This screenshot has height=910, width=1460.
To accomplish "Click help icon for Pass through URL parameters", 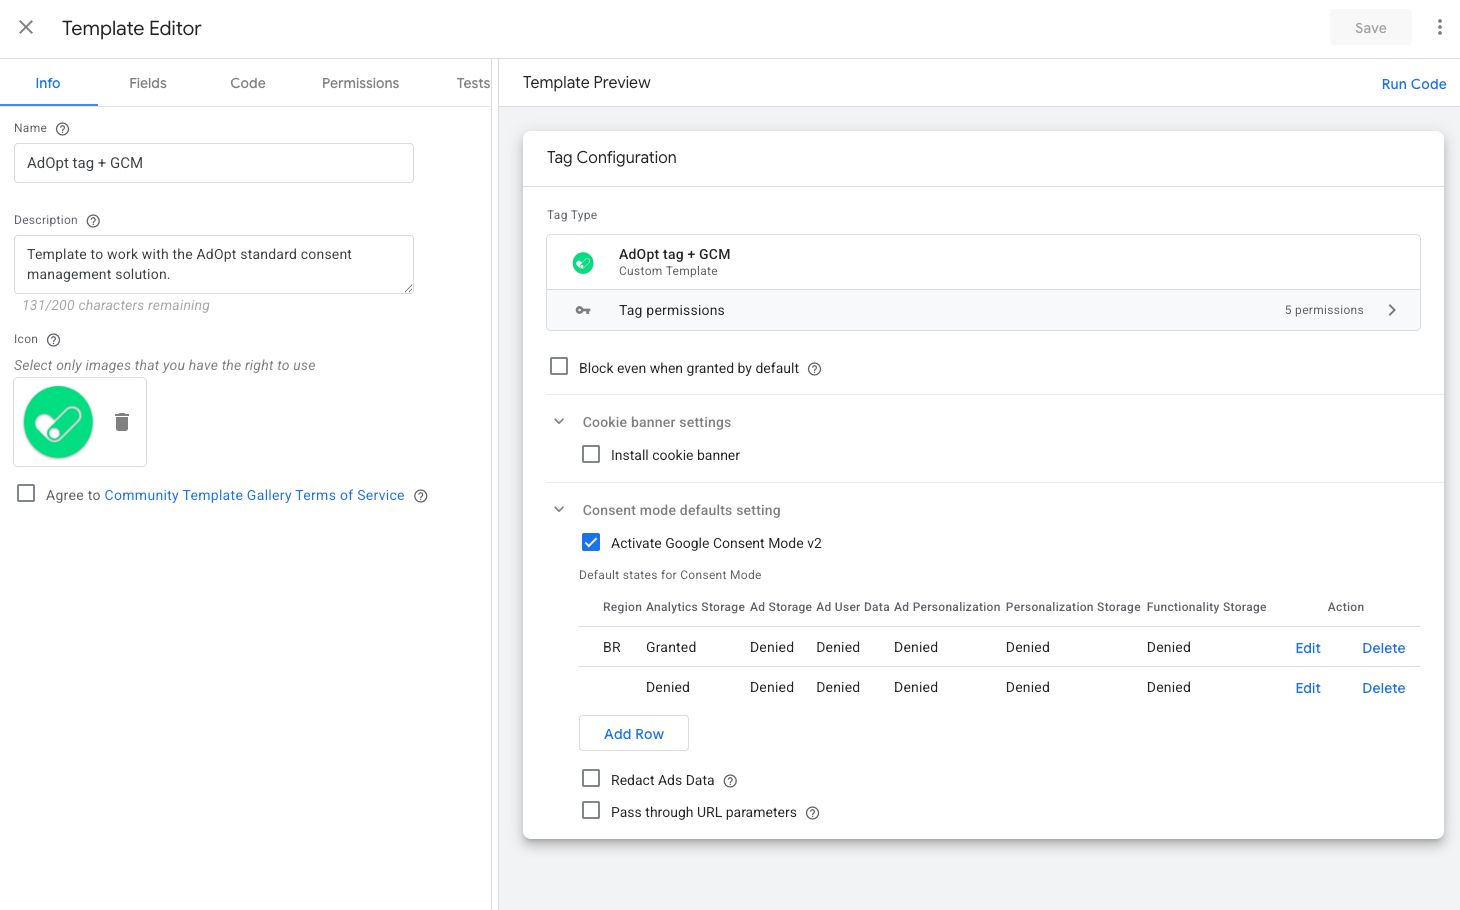I will (812, 813).
